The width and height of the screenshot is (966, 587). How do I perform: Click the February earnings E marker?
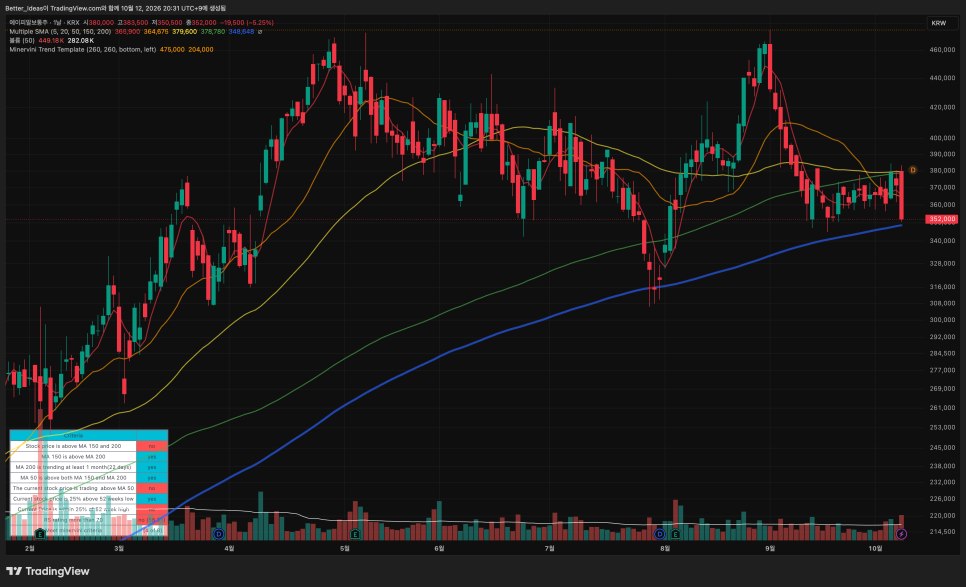pos(40,533)
